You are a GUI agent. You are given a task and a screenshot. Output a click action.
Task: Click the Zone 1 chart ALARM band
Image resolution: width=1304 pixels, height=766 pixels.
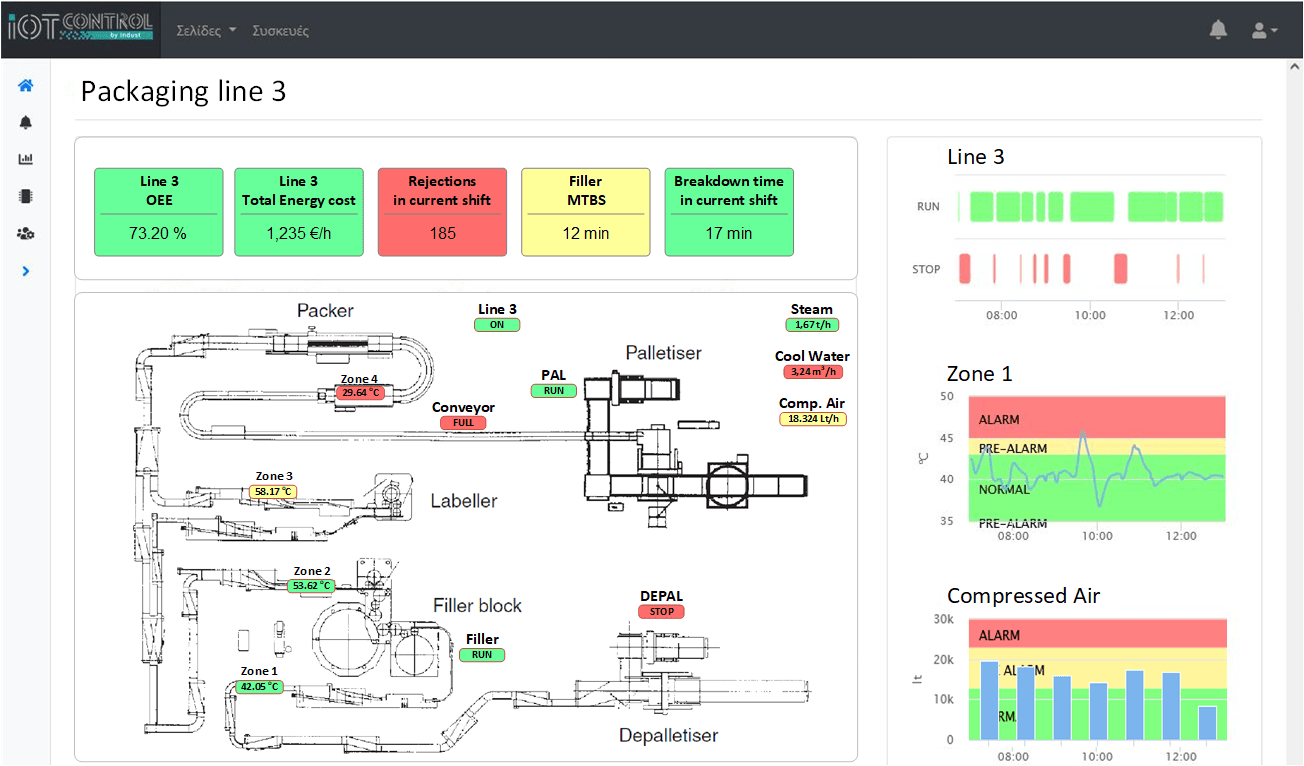click(1097, 417)
